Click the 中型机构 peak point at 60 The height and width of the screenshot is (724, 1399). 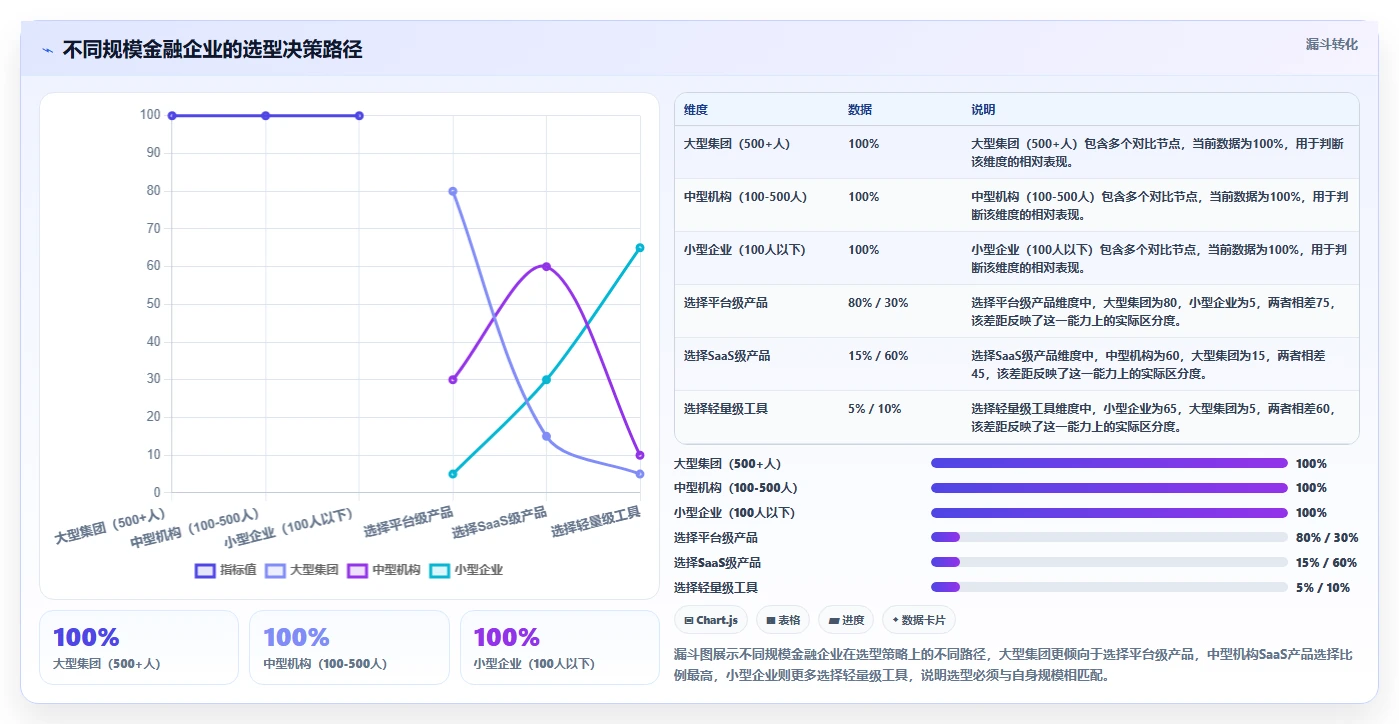[x=546, y=266]
